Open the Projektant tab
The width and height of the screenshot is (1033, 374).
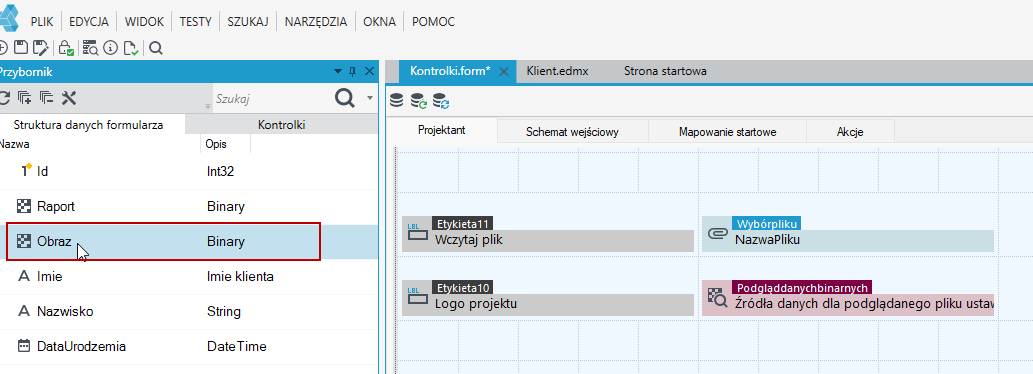point(442,130)
